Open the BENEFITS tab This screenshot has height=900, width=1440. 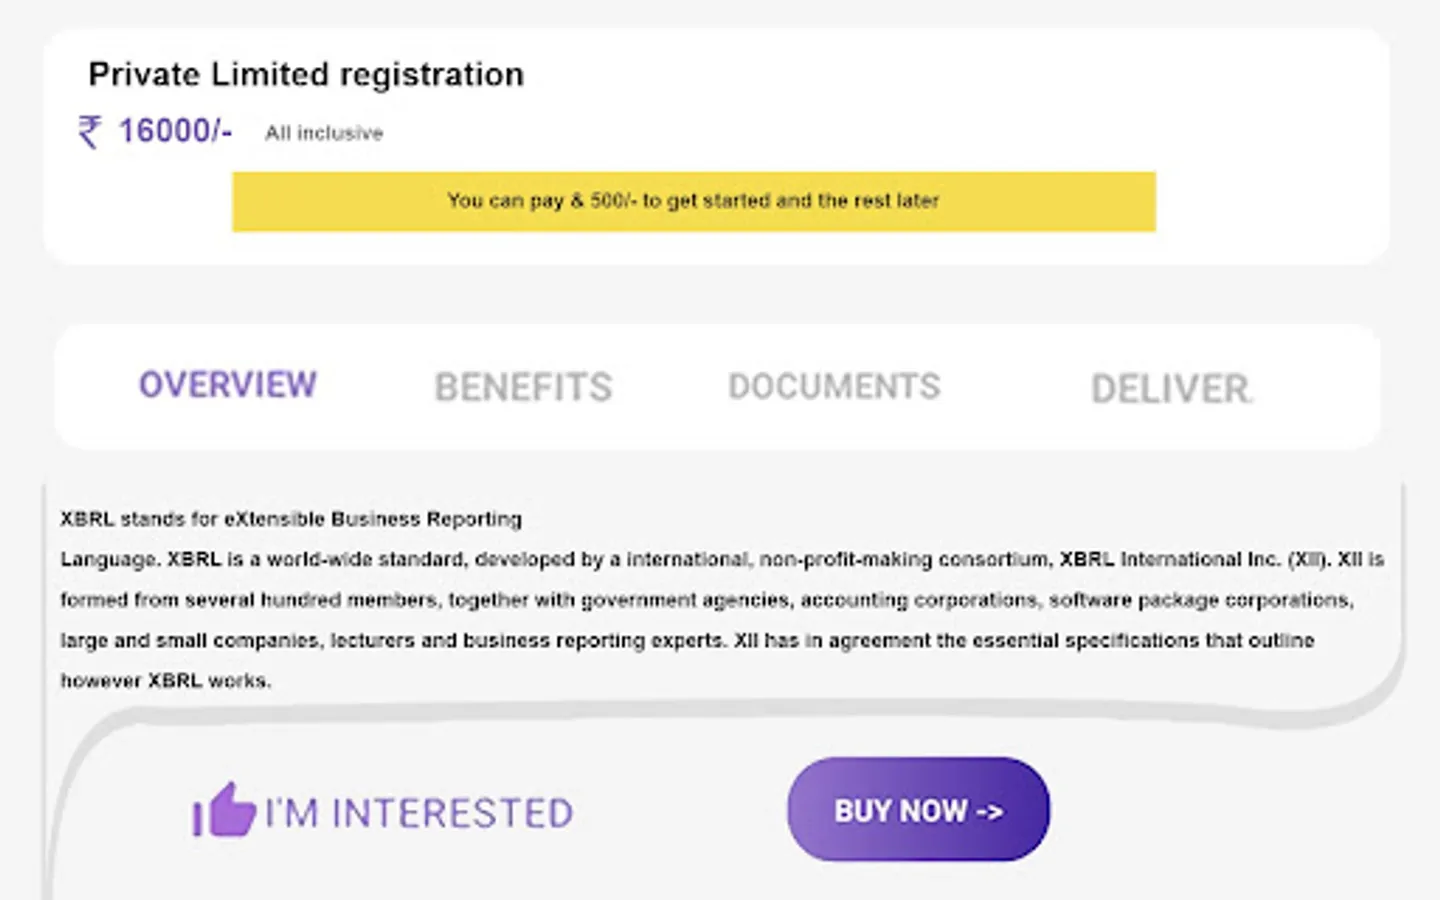pos(523,387)
